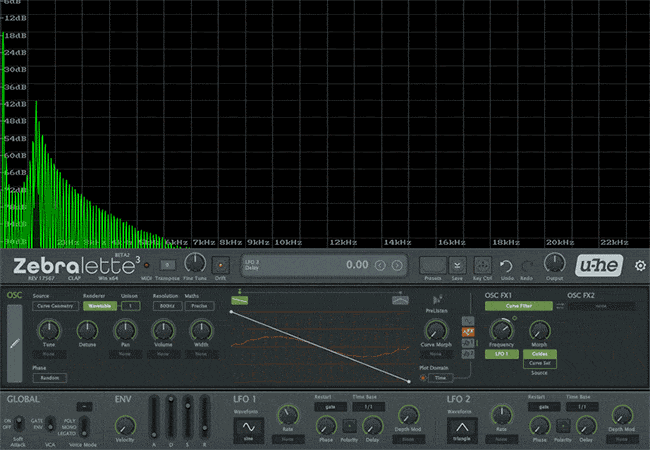The width and height of the screenshot is (650, 450).
Task: Click the Save preset icon
Action: point(457,265)
